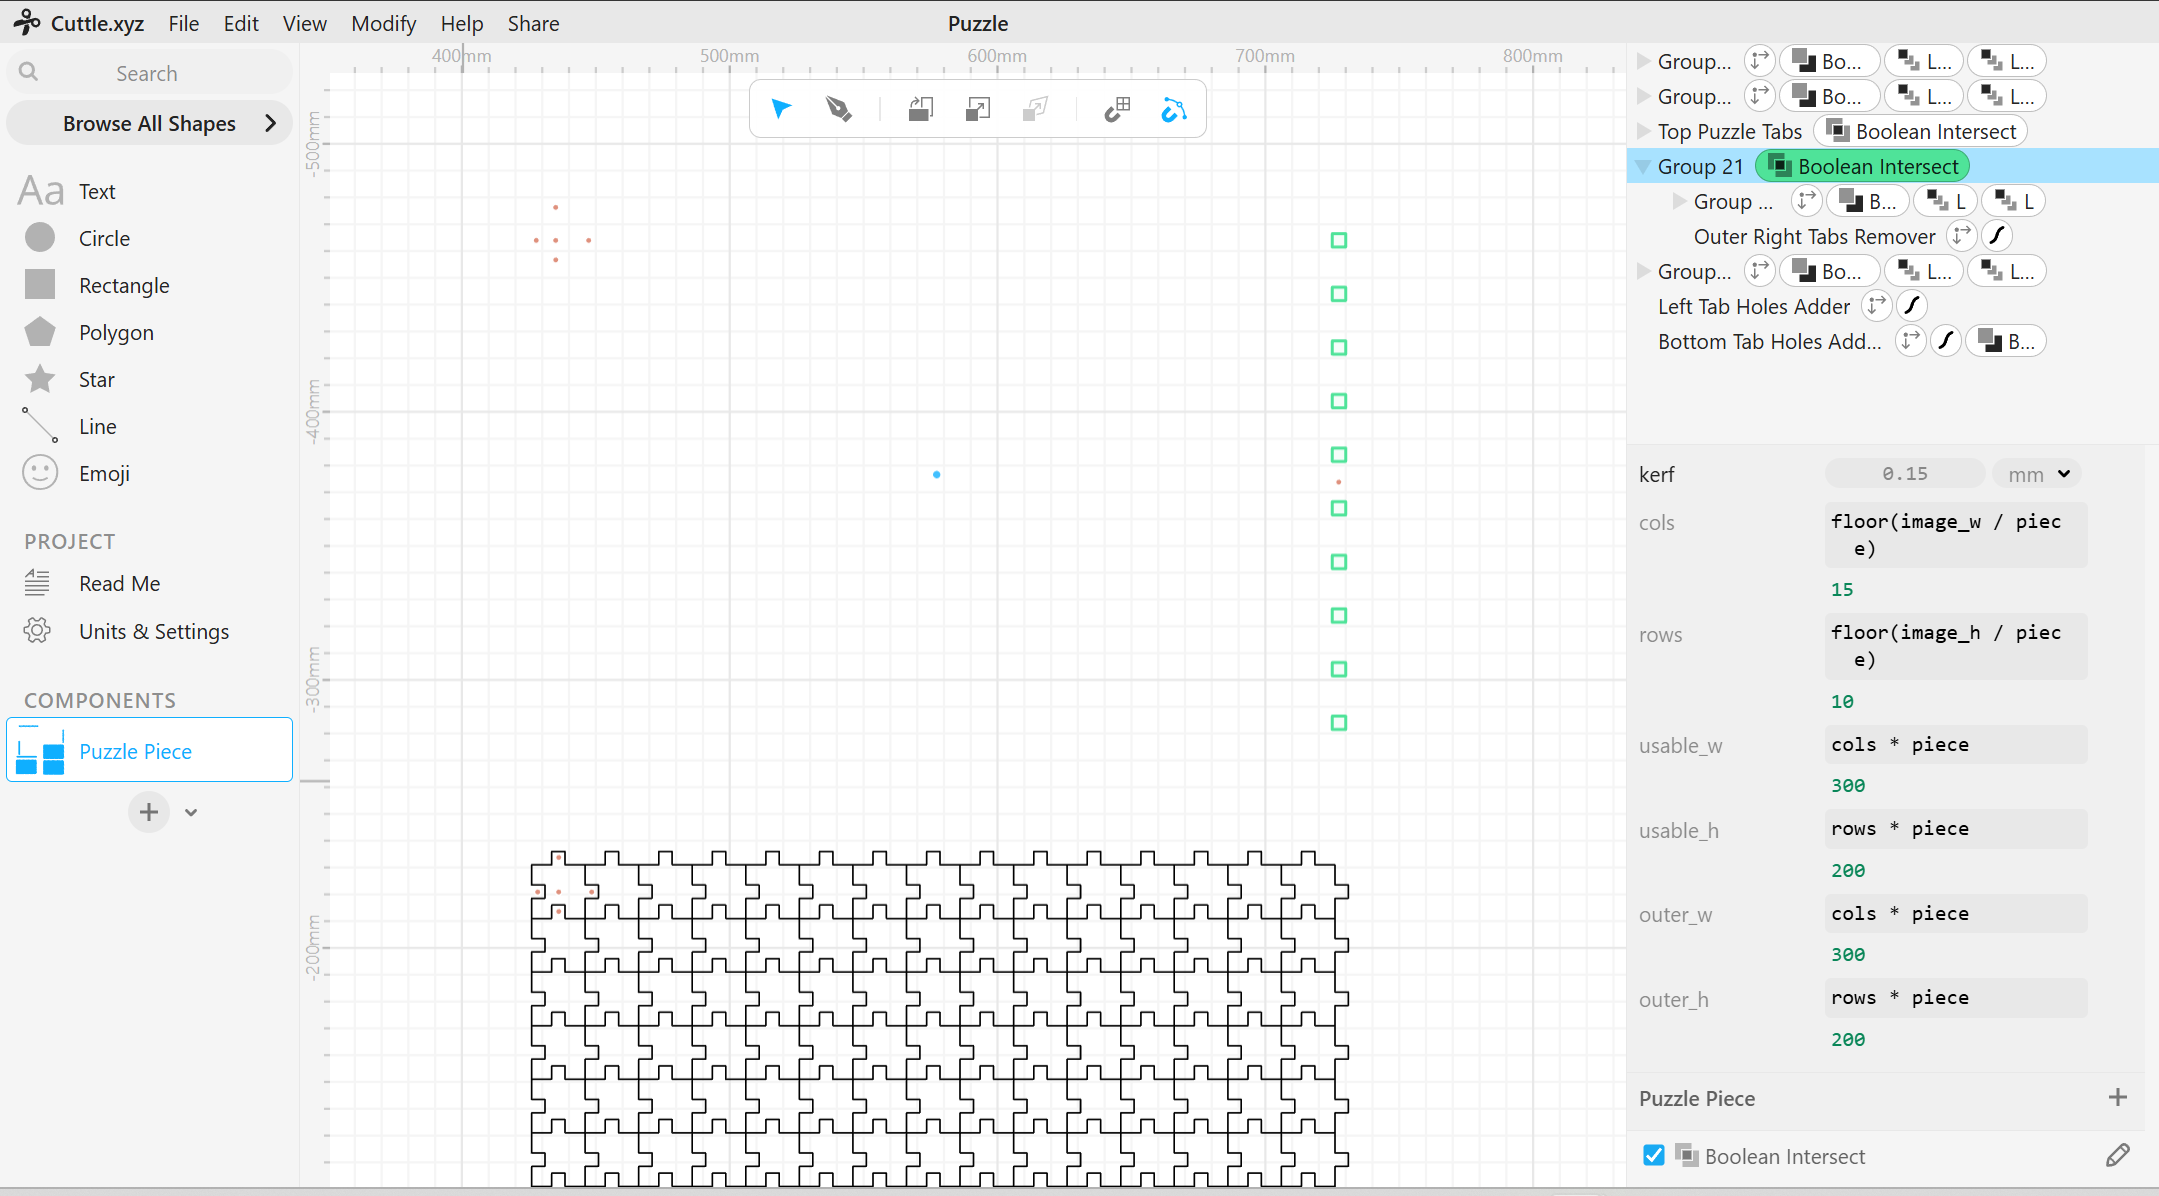
Task: Click the pencil icon to edit the Boolean Intersect modifier
Action: coord(2117,1156)
